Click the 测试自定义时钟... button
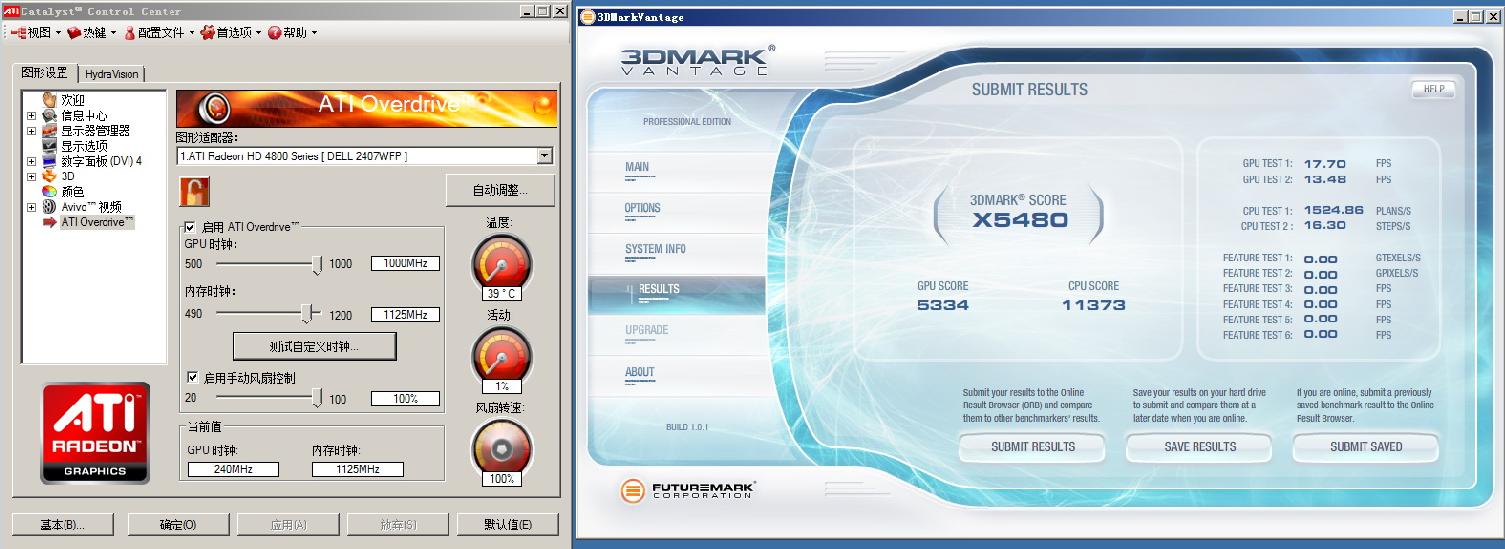The height and width of the screenshot is (549, 1505). [315, 346]
